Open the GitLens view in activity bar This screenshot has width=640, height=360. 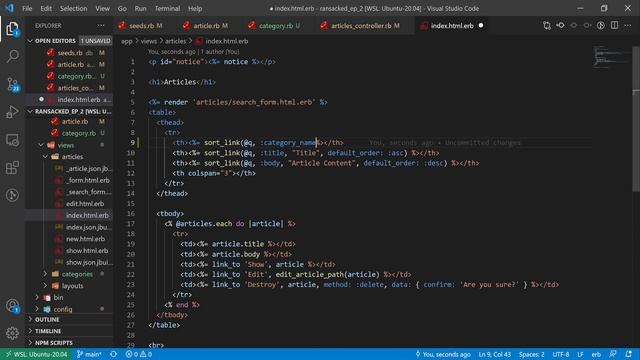pos(12,195)
